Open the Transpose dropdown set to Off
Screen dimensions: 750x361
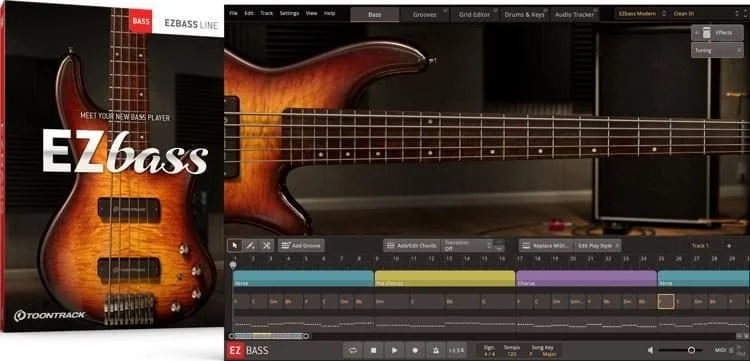point(467,246)
